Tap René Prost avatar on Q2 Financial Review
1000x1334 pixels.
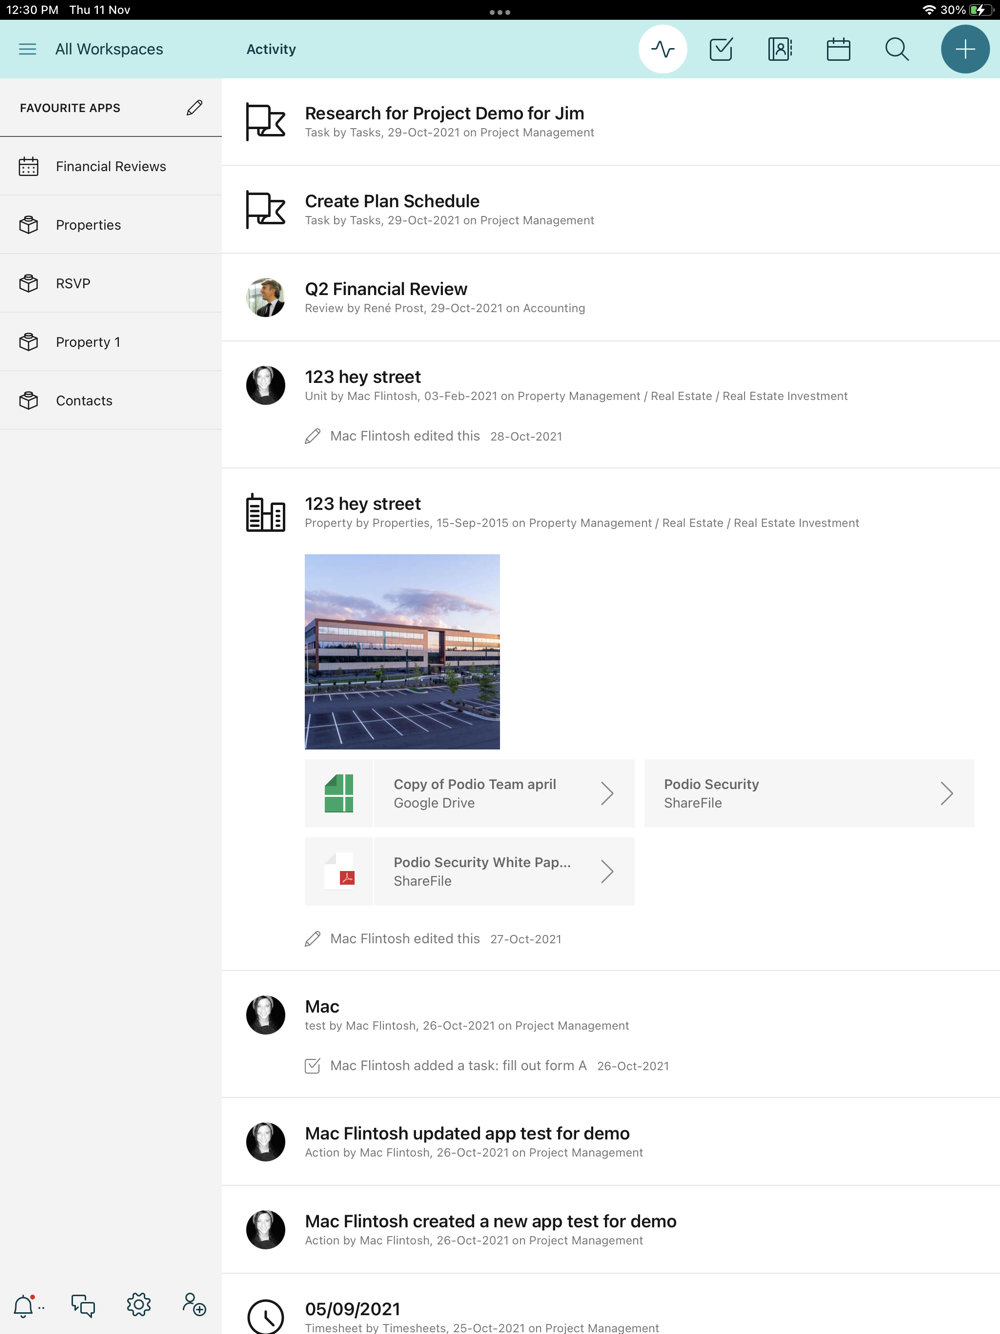tap(266, 297)
